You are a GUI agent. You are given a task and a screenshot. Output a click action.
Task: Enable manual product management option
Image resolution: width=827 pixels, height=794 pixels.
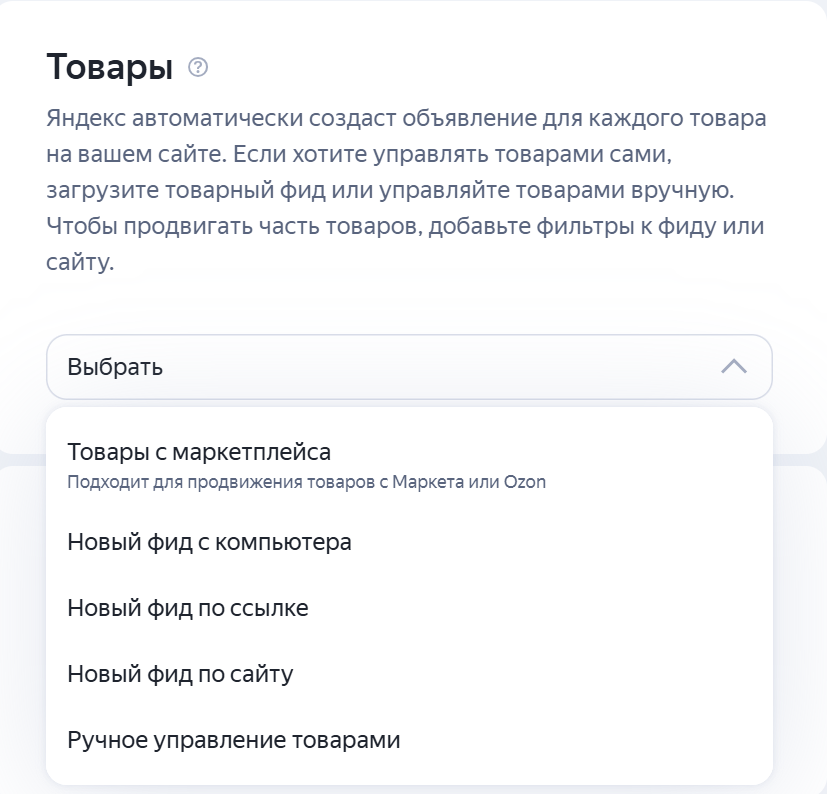pyautogui.click(x=232, y=740)
